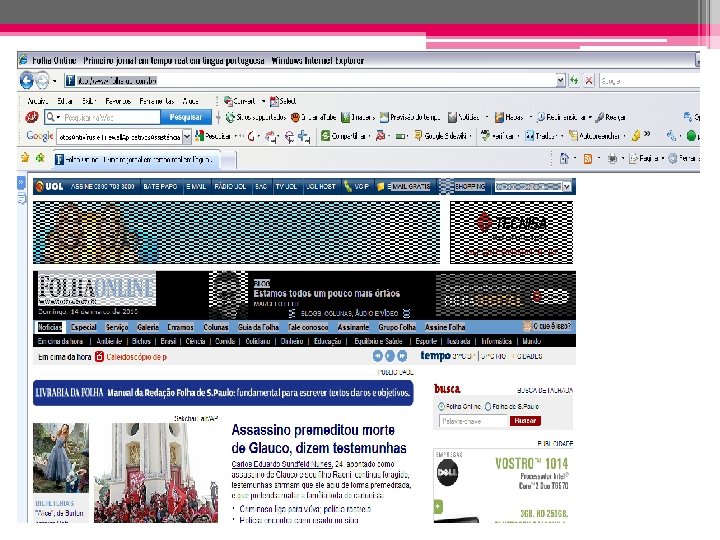Image resolution: width=720 pixels, height=540 pixels.
Task: Select the Guia da Folha site tab
Action: pos(258,327)
